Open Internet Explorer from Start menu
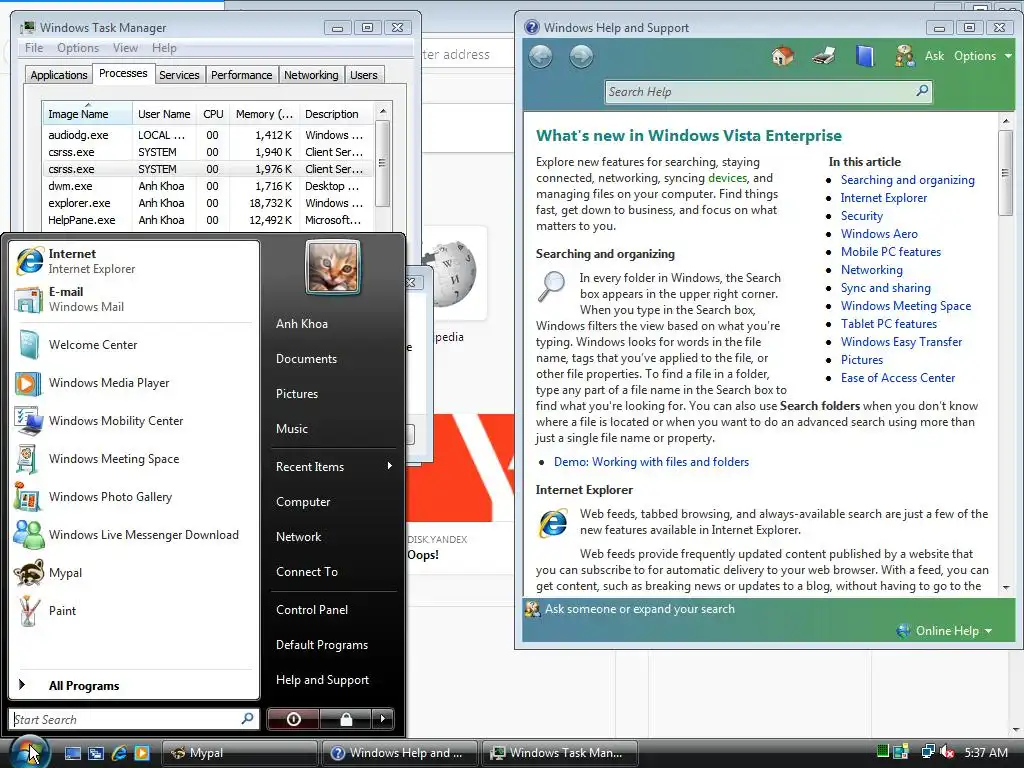 [x=135, y=261]
